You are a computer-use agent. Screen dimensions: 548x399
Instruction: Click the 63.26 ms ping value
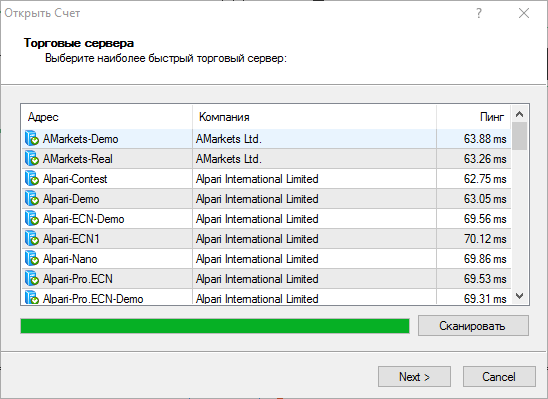pyautogui.click(x=485, y=159)
